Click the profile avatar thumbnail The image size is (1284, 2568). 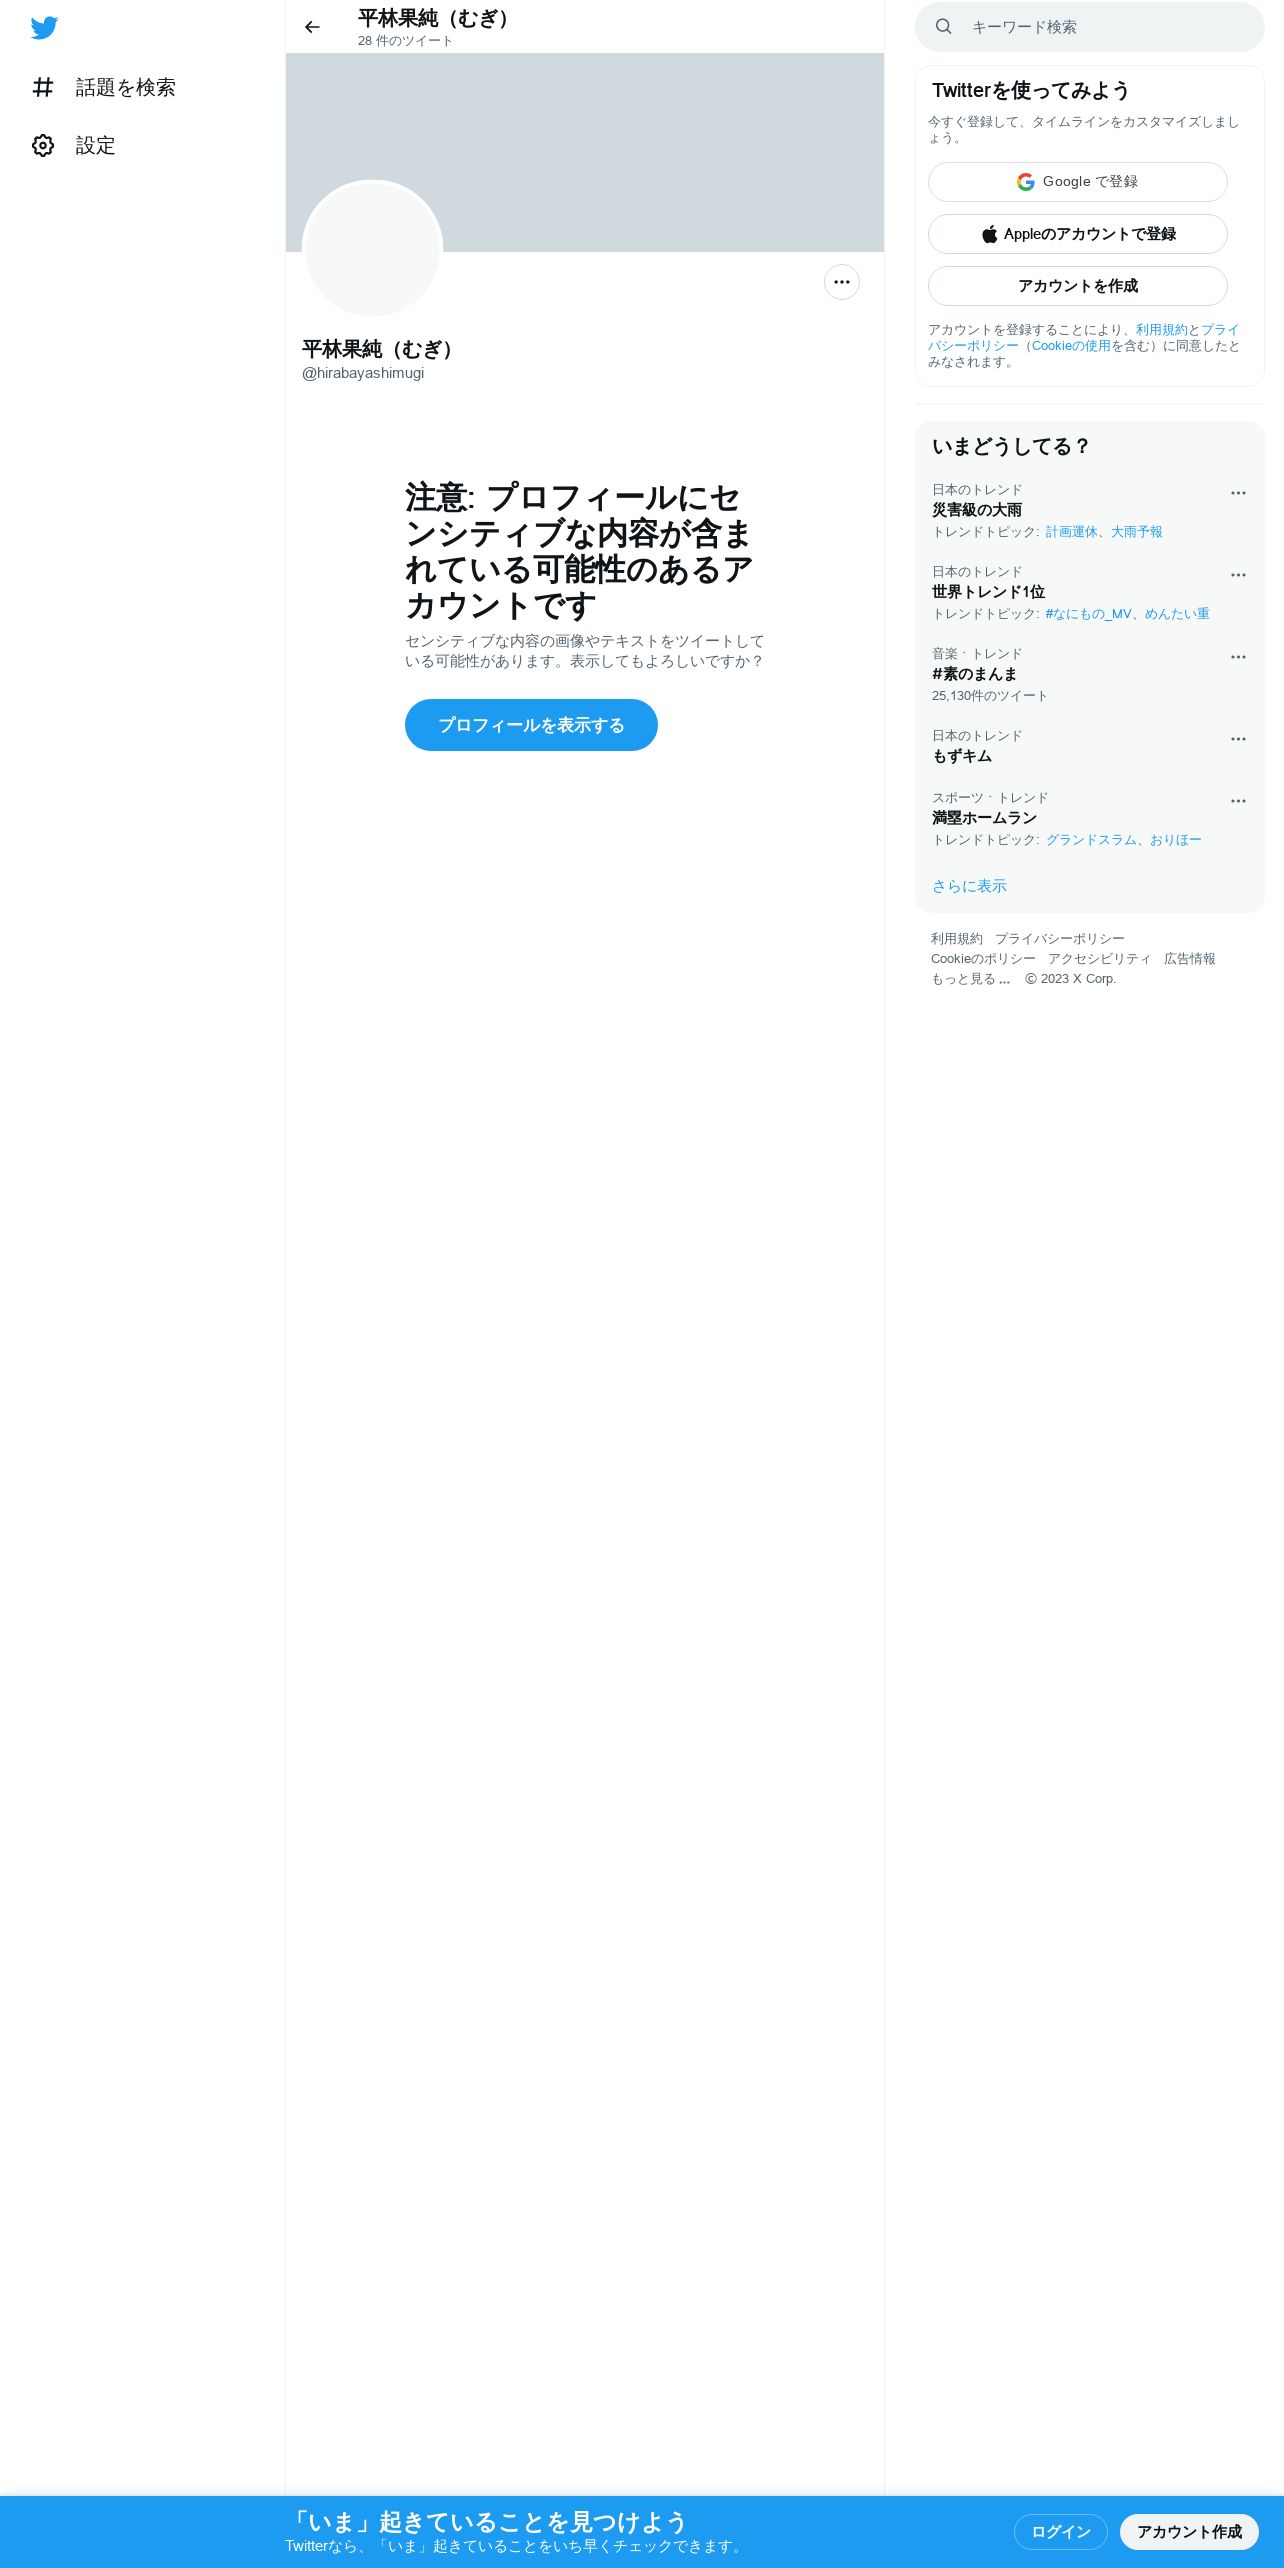pos(372,250)
